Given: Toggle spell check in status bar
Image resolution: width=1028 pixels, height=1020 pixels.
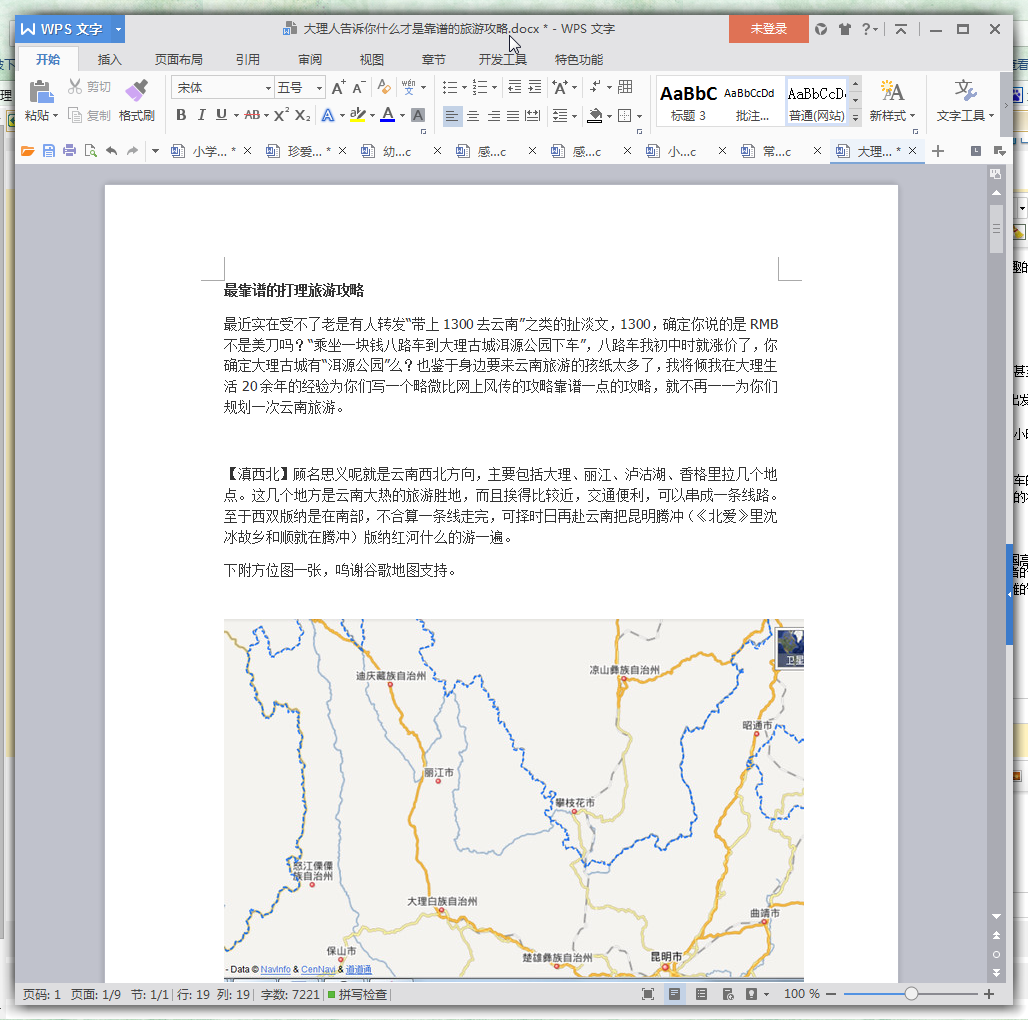Looking at the screenshot, I should click(357, 994).
